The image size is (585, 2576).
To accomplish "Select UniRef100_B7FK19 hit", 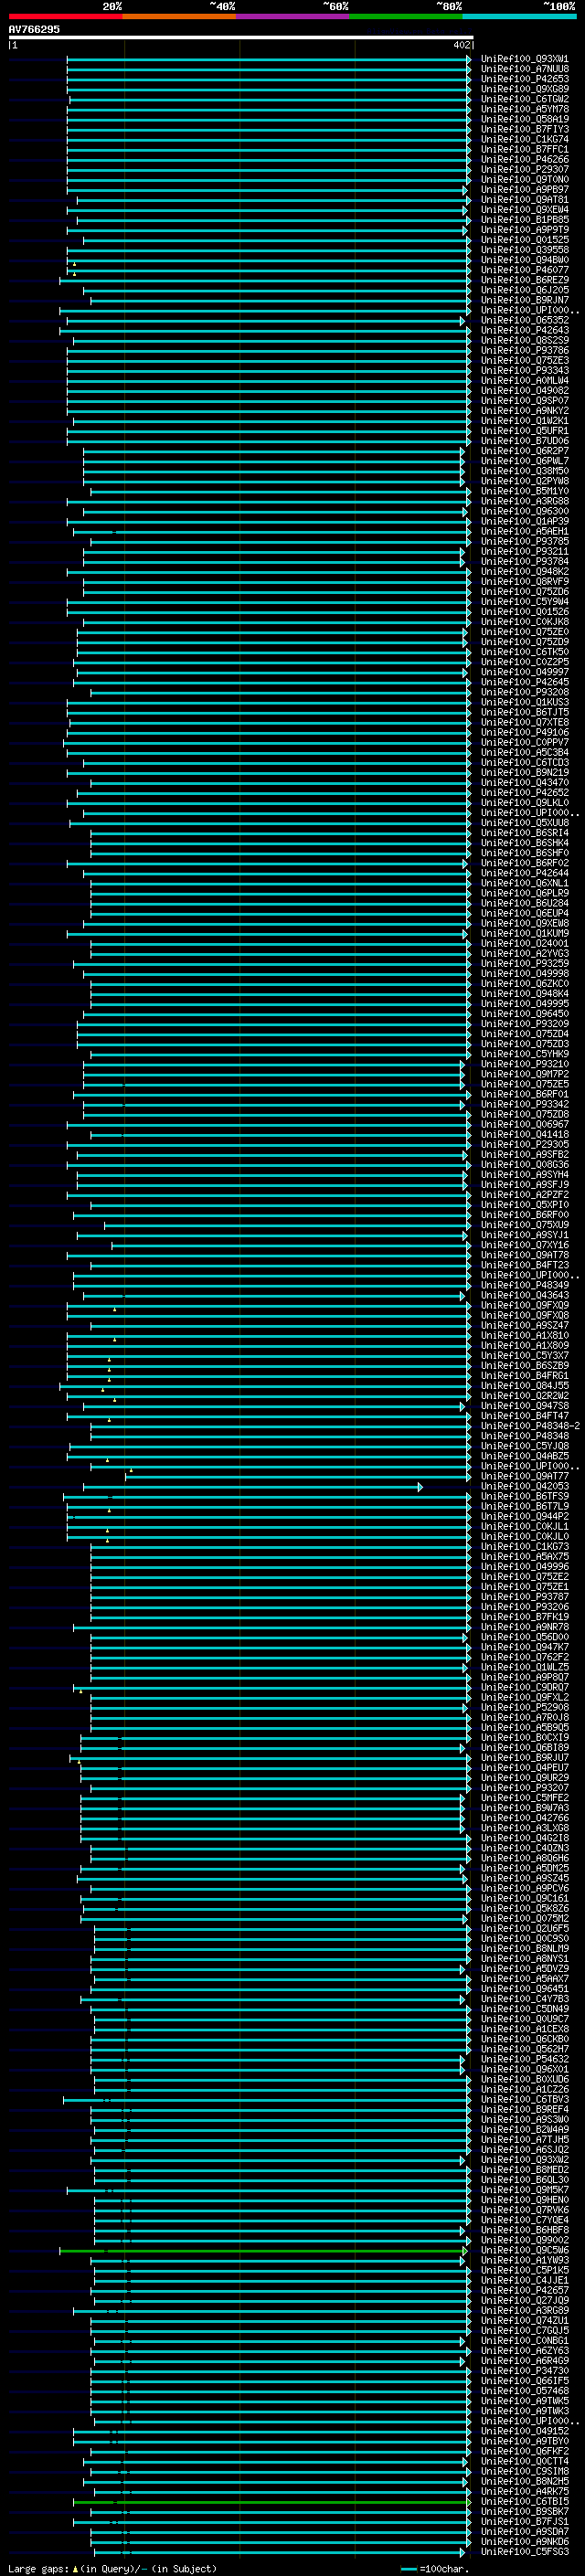I will point(525,1617).
